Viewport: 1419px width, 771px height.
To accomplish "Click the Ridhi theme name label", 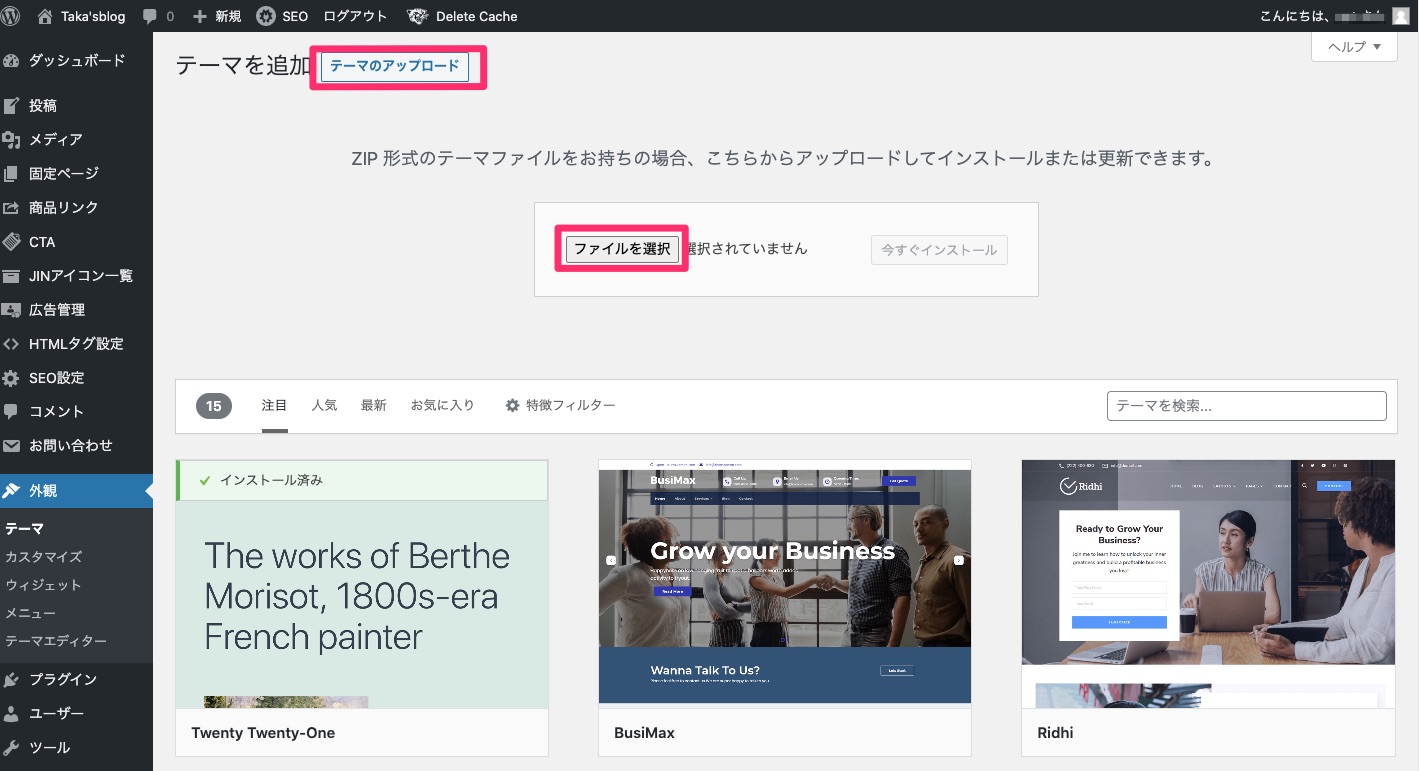I will pyautogui.click(x=1055, y=733).
